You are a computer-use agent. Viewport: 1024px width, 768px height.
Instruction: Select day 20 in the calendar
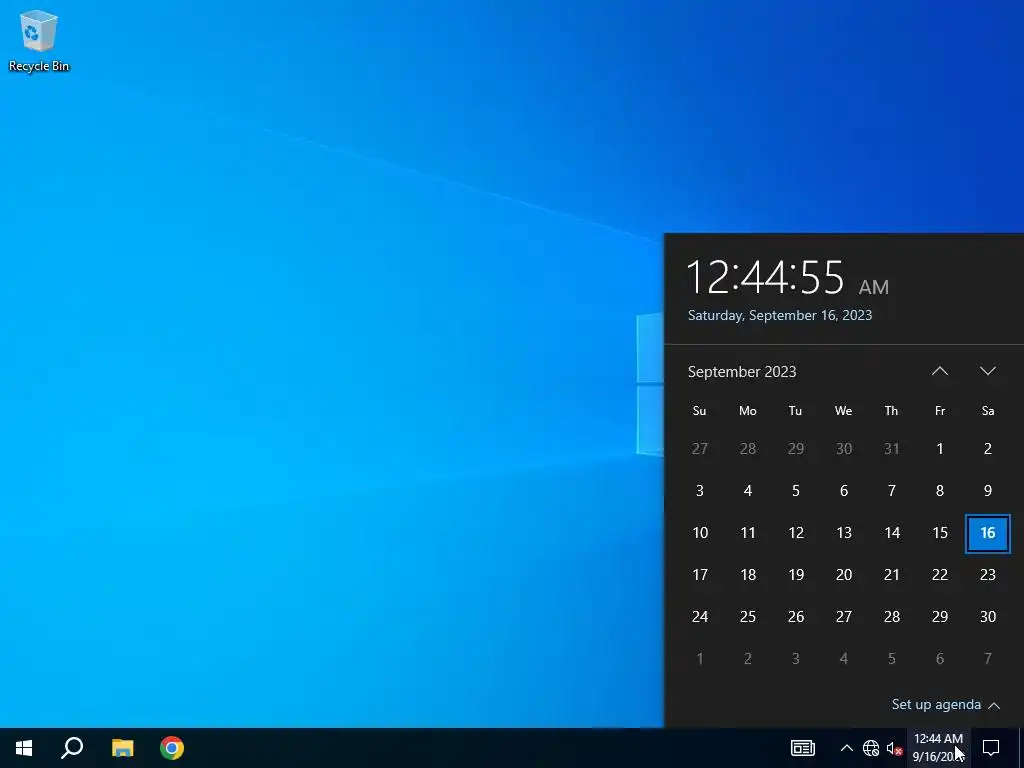pyautogui.click(x=844, y=575)
